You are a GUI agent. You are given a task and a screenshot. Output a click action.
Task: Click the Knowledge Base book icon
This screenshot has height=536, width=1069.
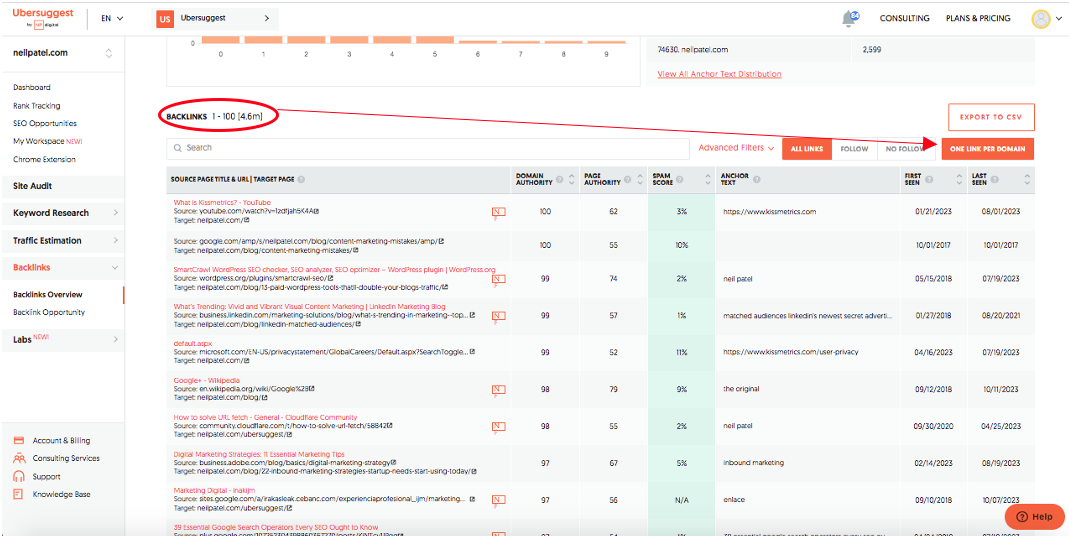19,494
